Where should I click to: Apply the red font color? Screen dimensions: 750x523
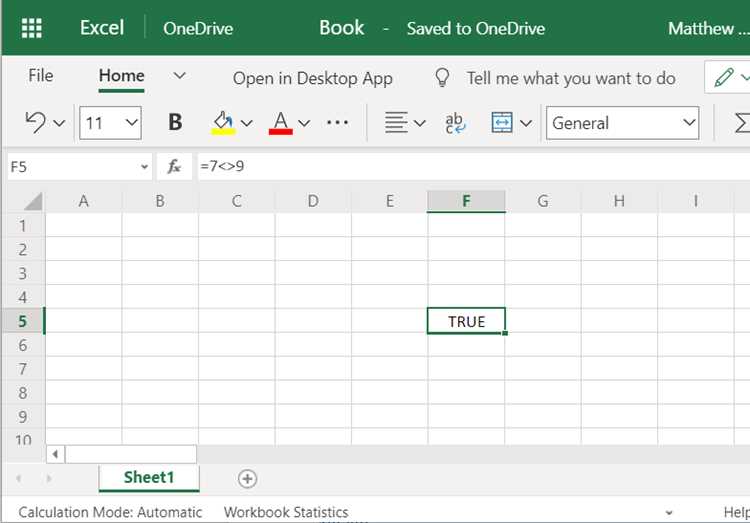pyautogui.click(x=281, y=122)
